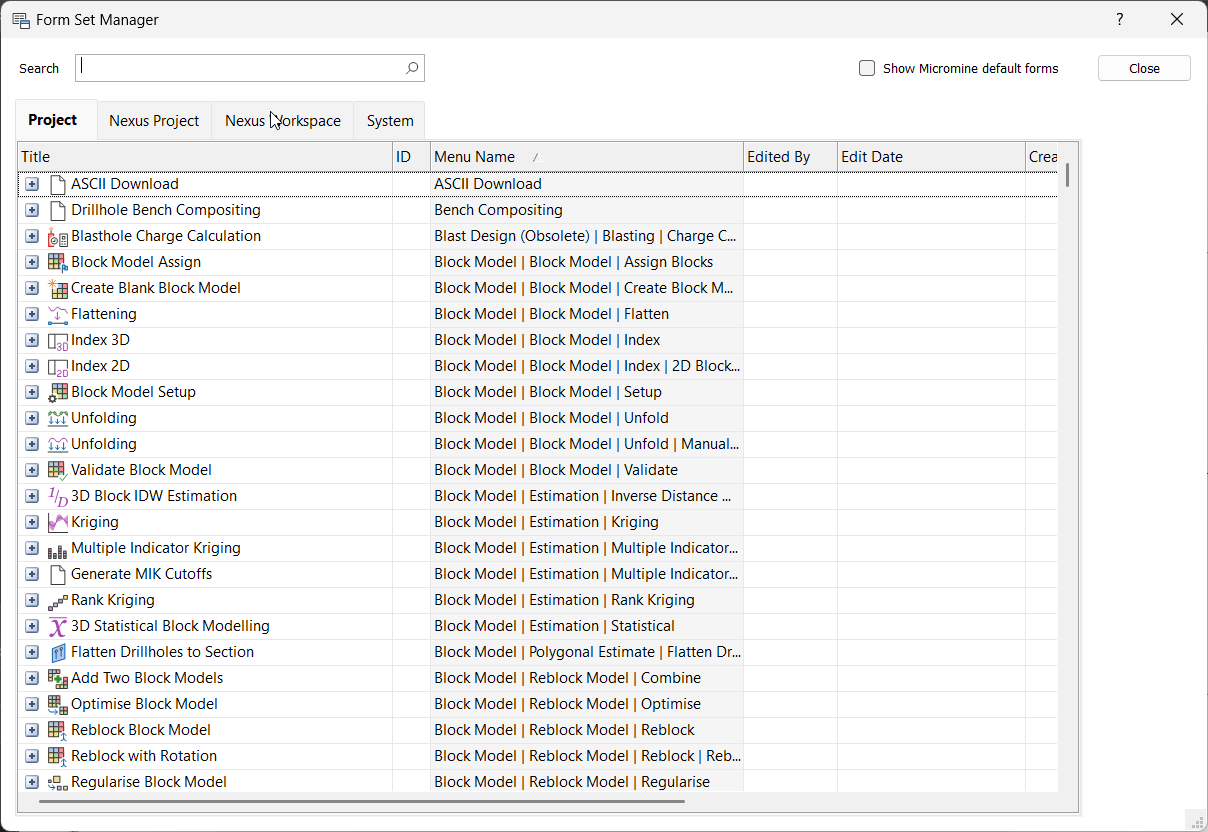Click the Drillhole Bench Compositing row icon
The width and height of the screenshot is (1208, 832).
(x=58, y=210)
